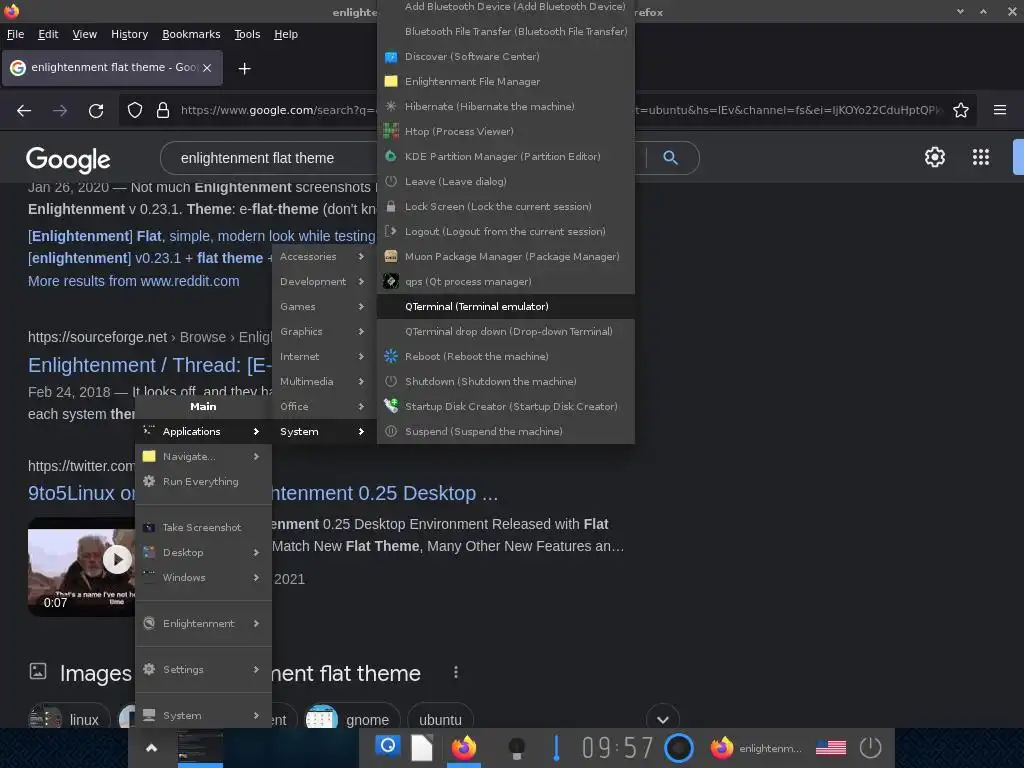This screenshot has width=1024, height=768.
Task: Click the blank document icon on shelf
Action: 422,747
